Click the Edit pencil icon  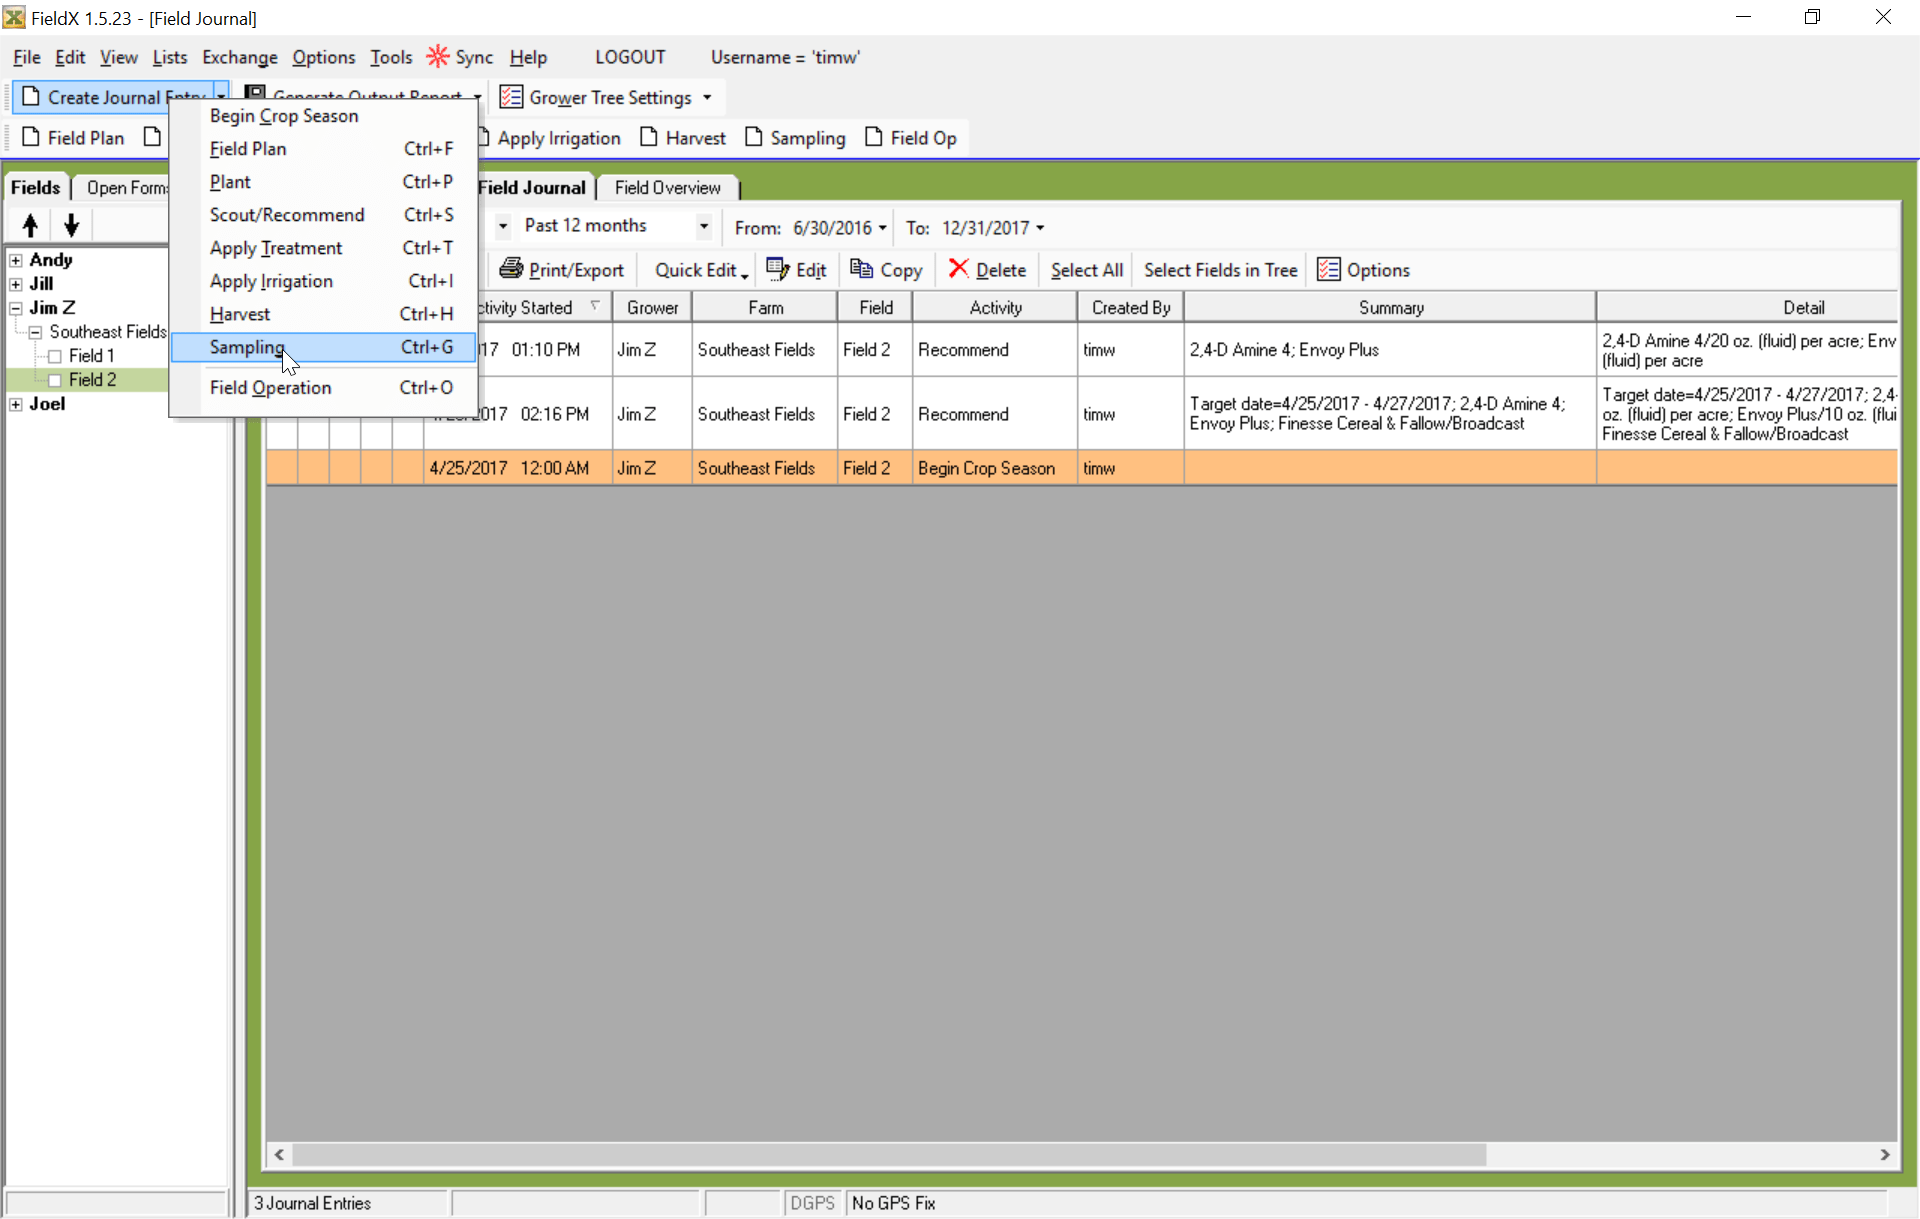777,269
